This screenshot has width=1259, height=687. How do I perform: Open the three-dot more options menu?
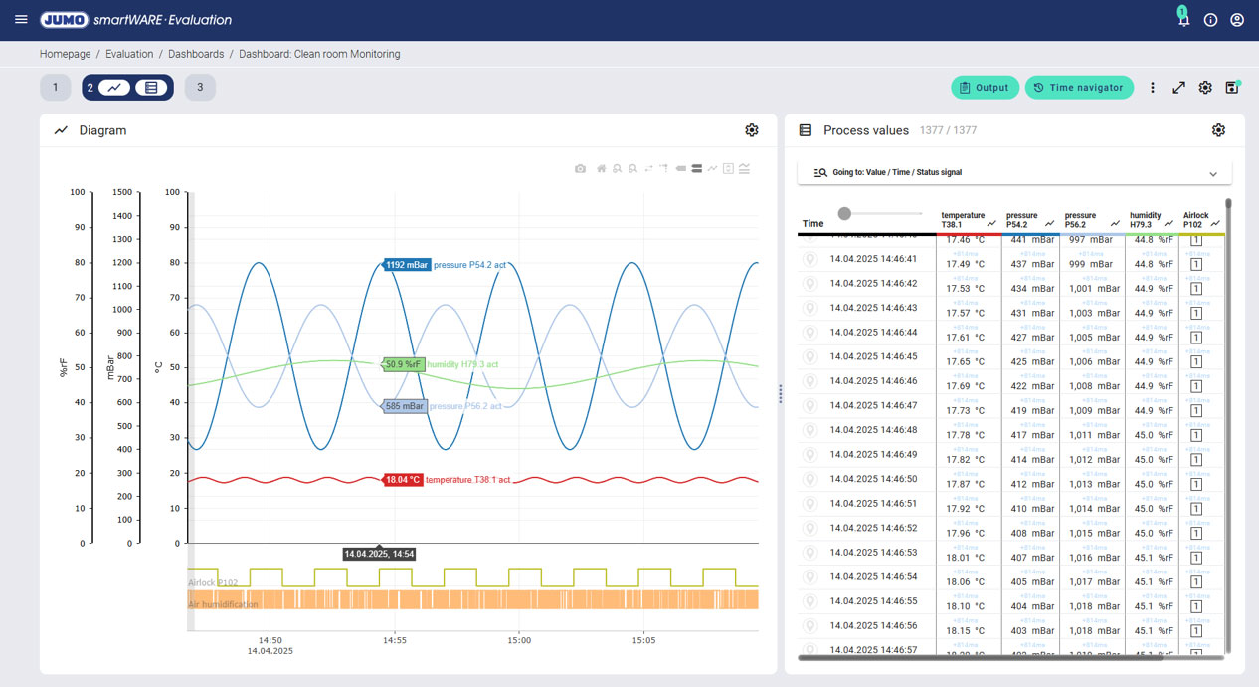click(1152, 88)
